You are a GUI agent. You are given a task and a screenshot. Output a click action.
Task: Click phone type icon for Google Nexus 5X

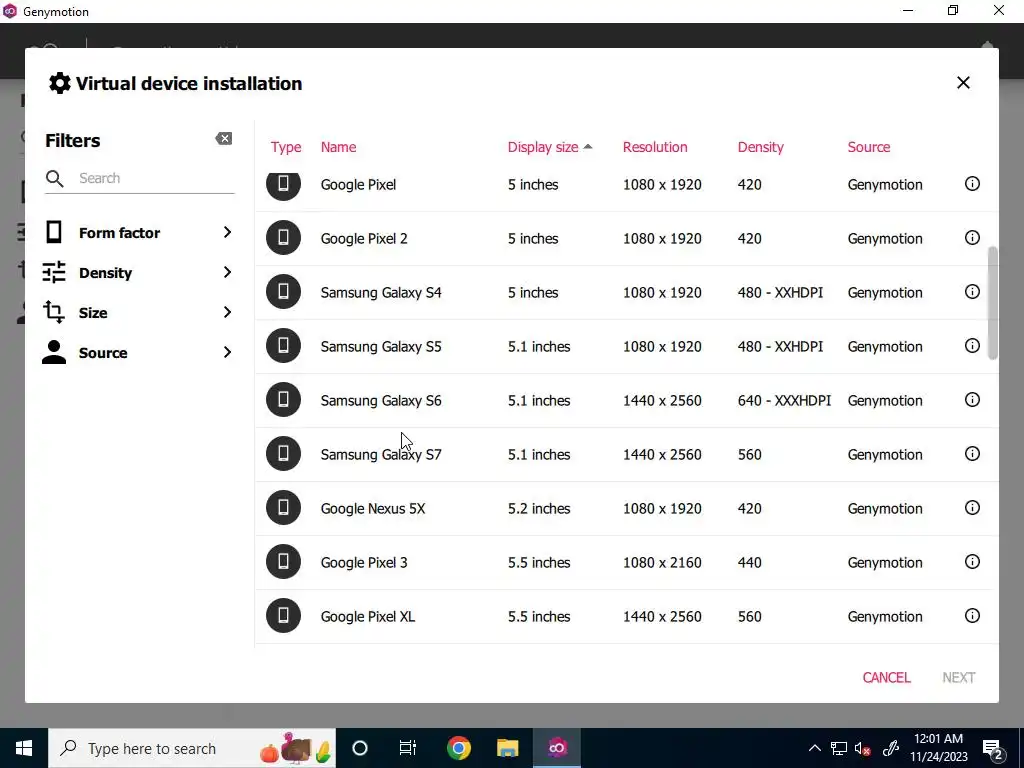(x=283, y=508)
